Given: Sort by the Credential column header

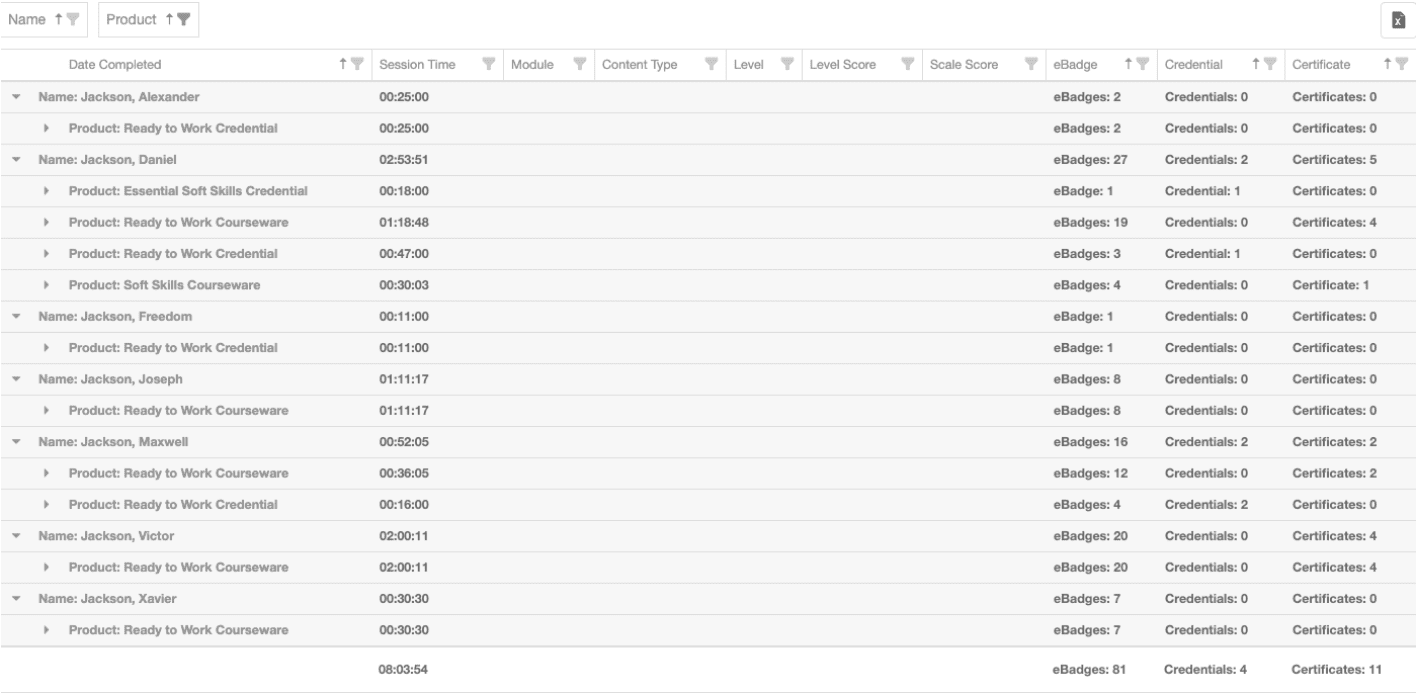Looking at the screenshot, I should (x=1193, y=65).
